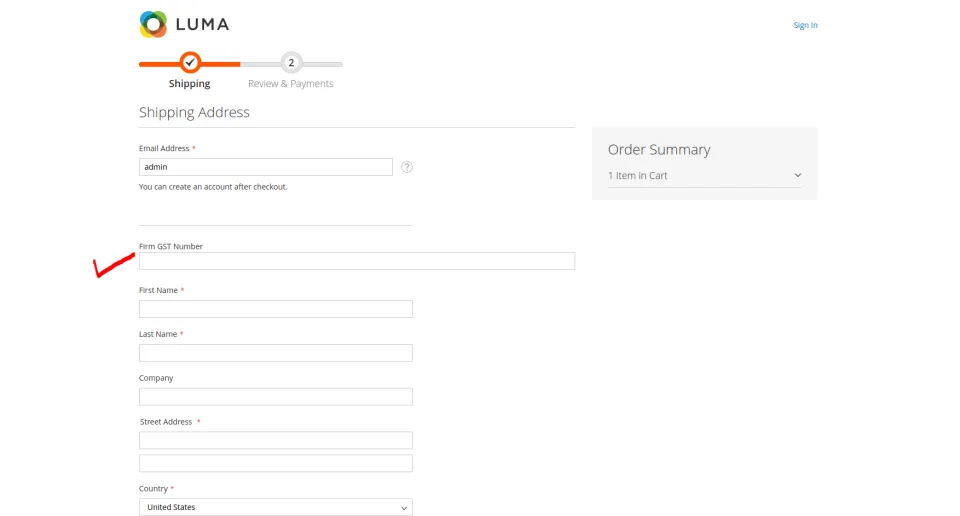Show the email help tooltip icon

(x=407, y=166)
